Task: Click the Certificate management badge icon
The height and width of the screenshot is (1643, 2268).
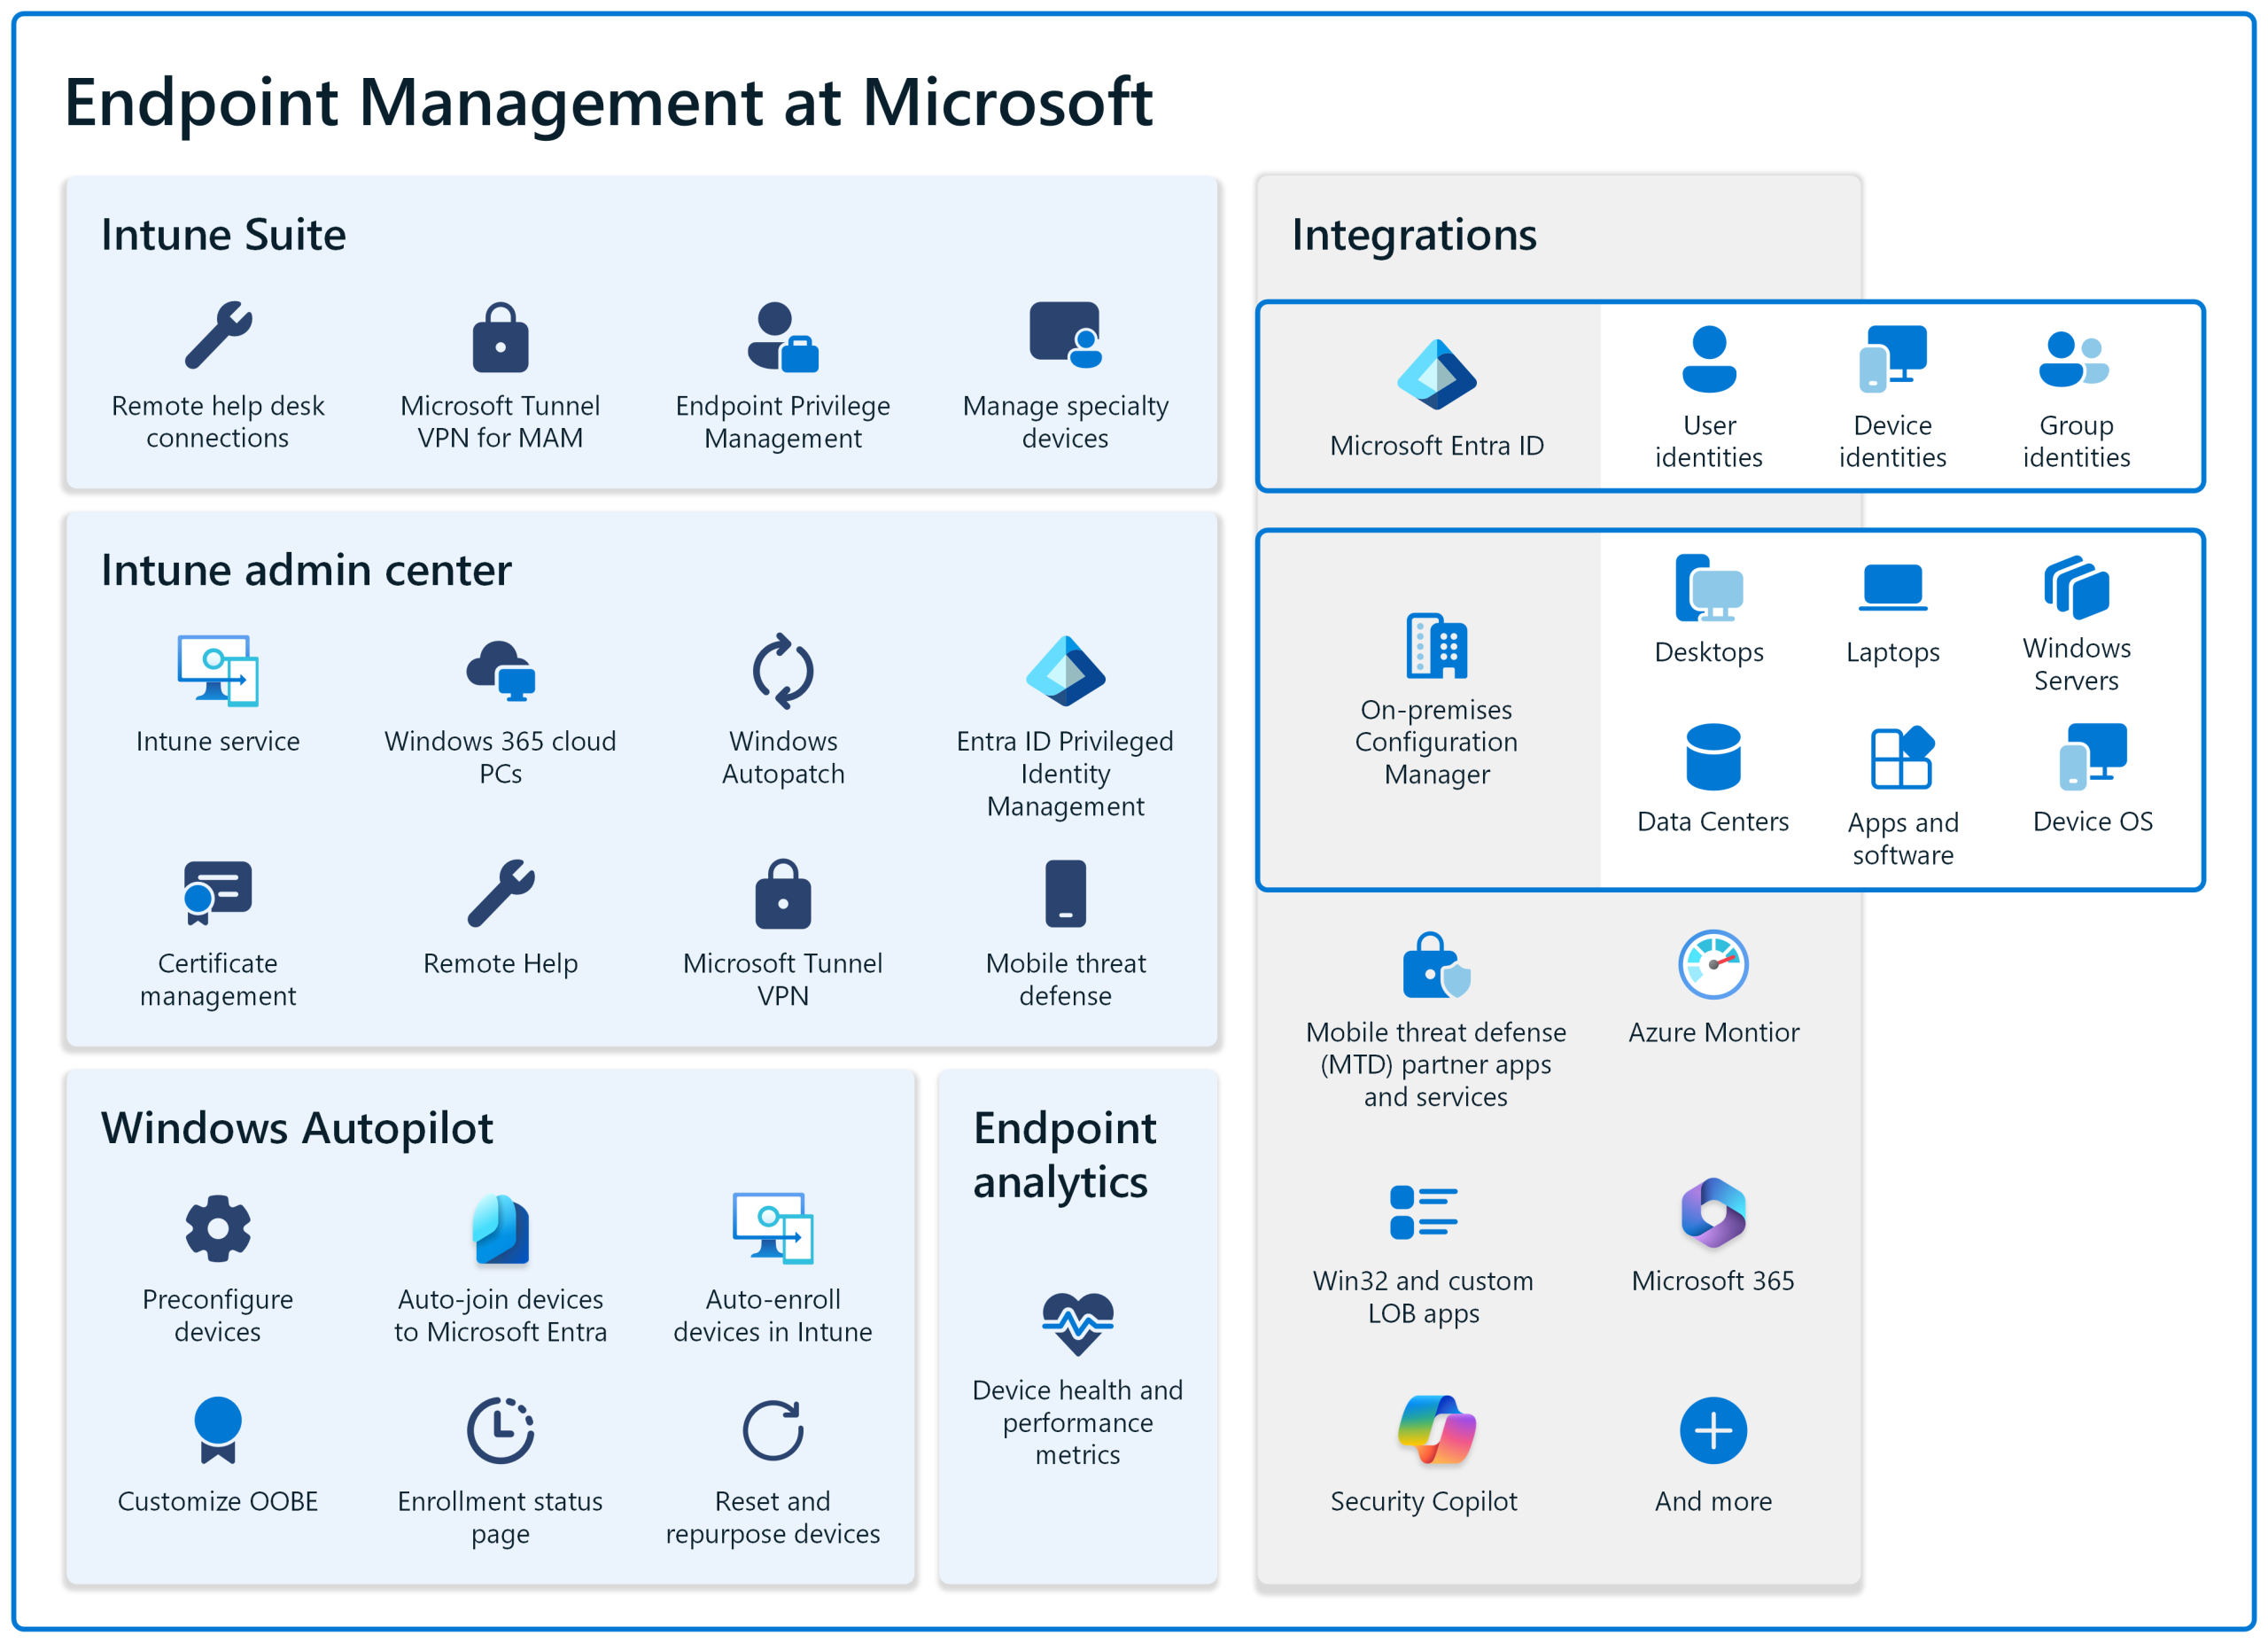Action: [x=217, y=892]
